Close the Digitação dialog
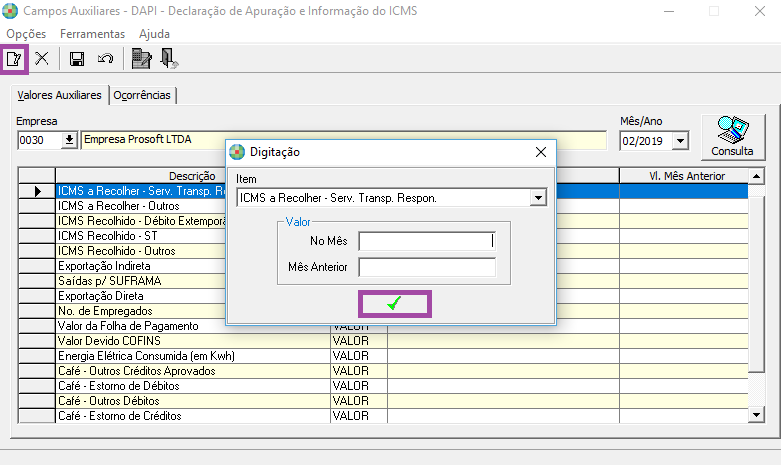Image resolution: width=781 pixels, height=465 pixels. [x=540, y=152]
